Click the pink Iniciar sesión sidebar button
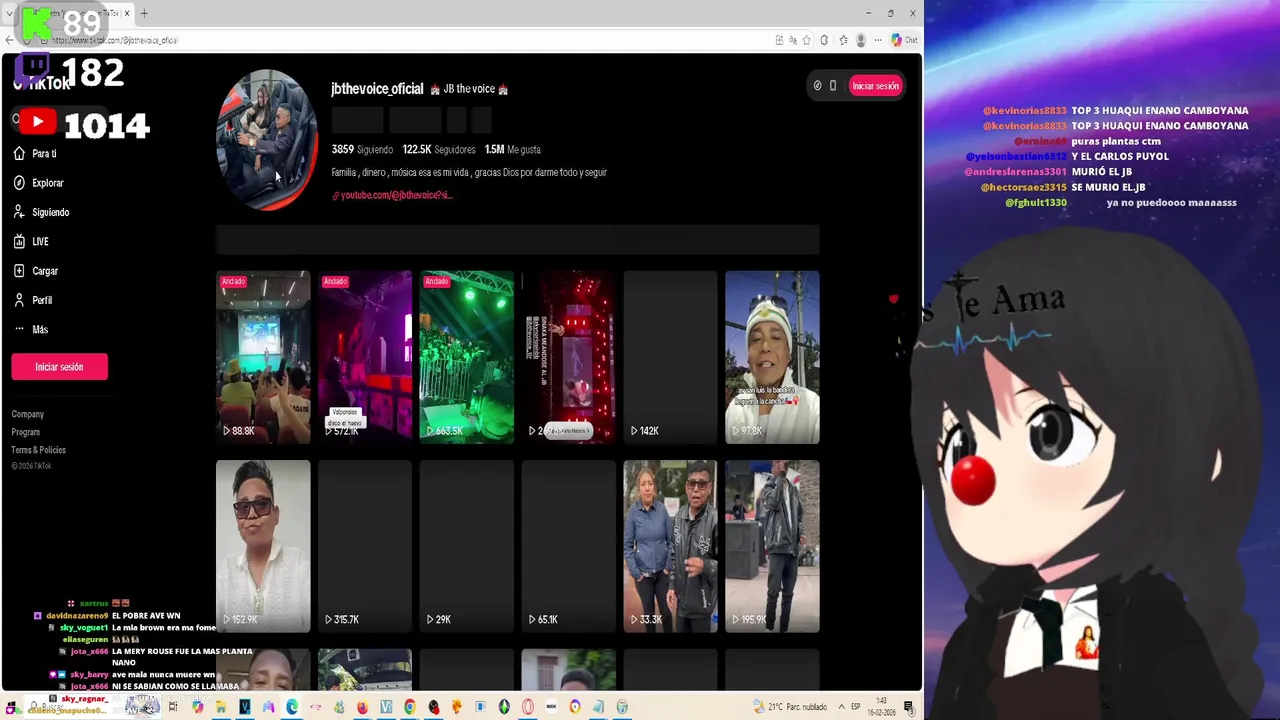This screenshot has height=720, width=1280. (59, 367)
